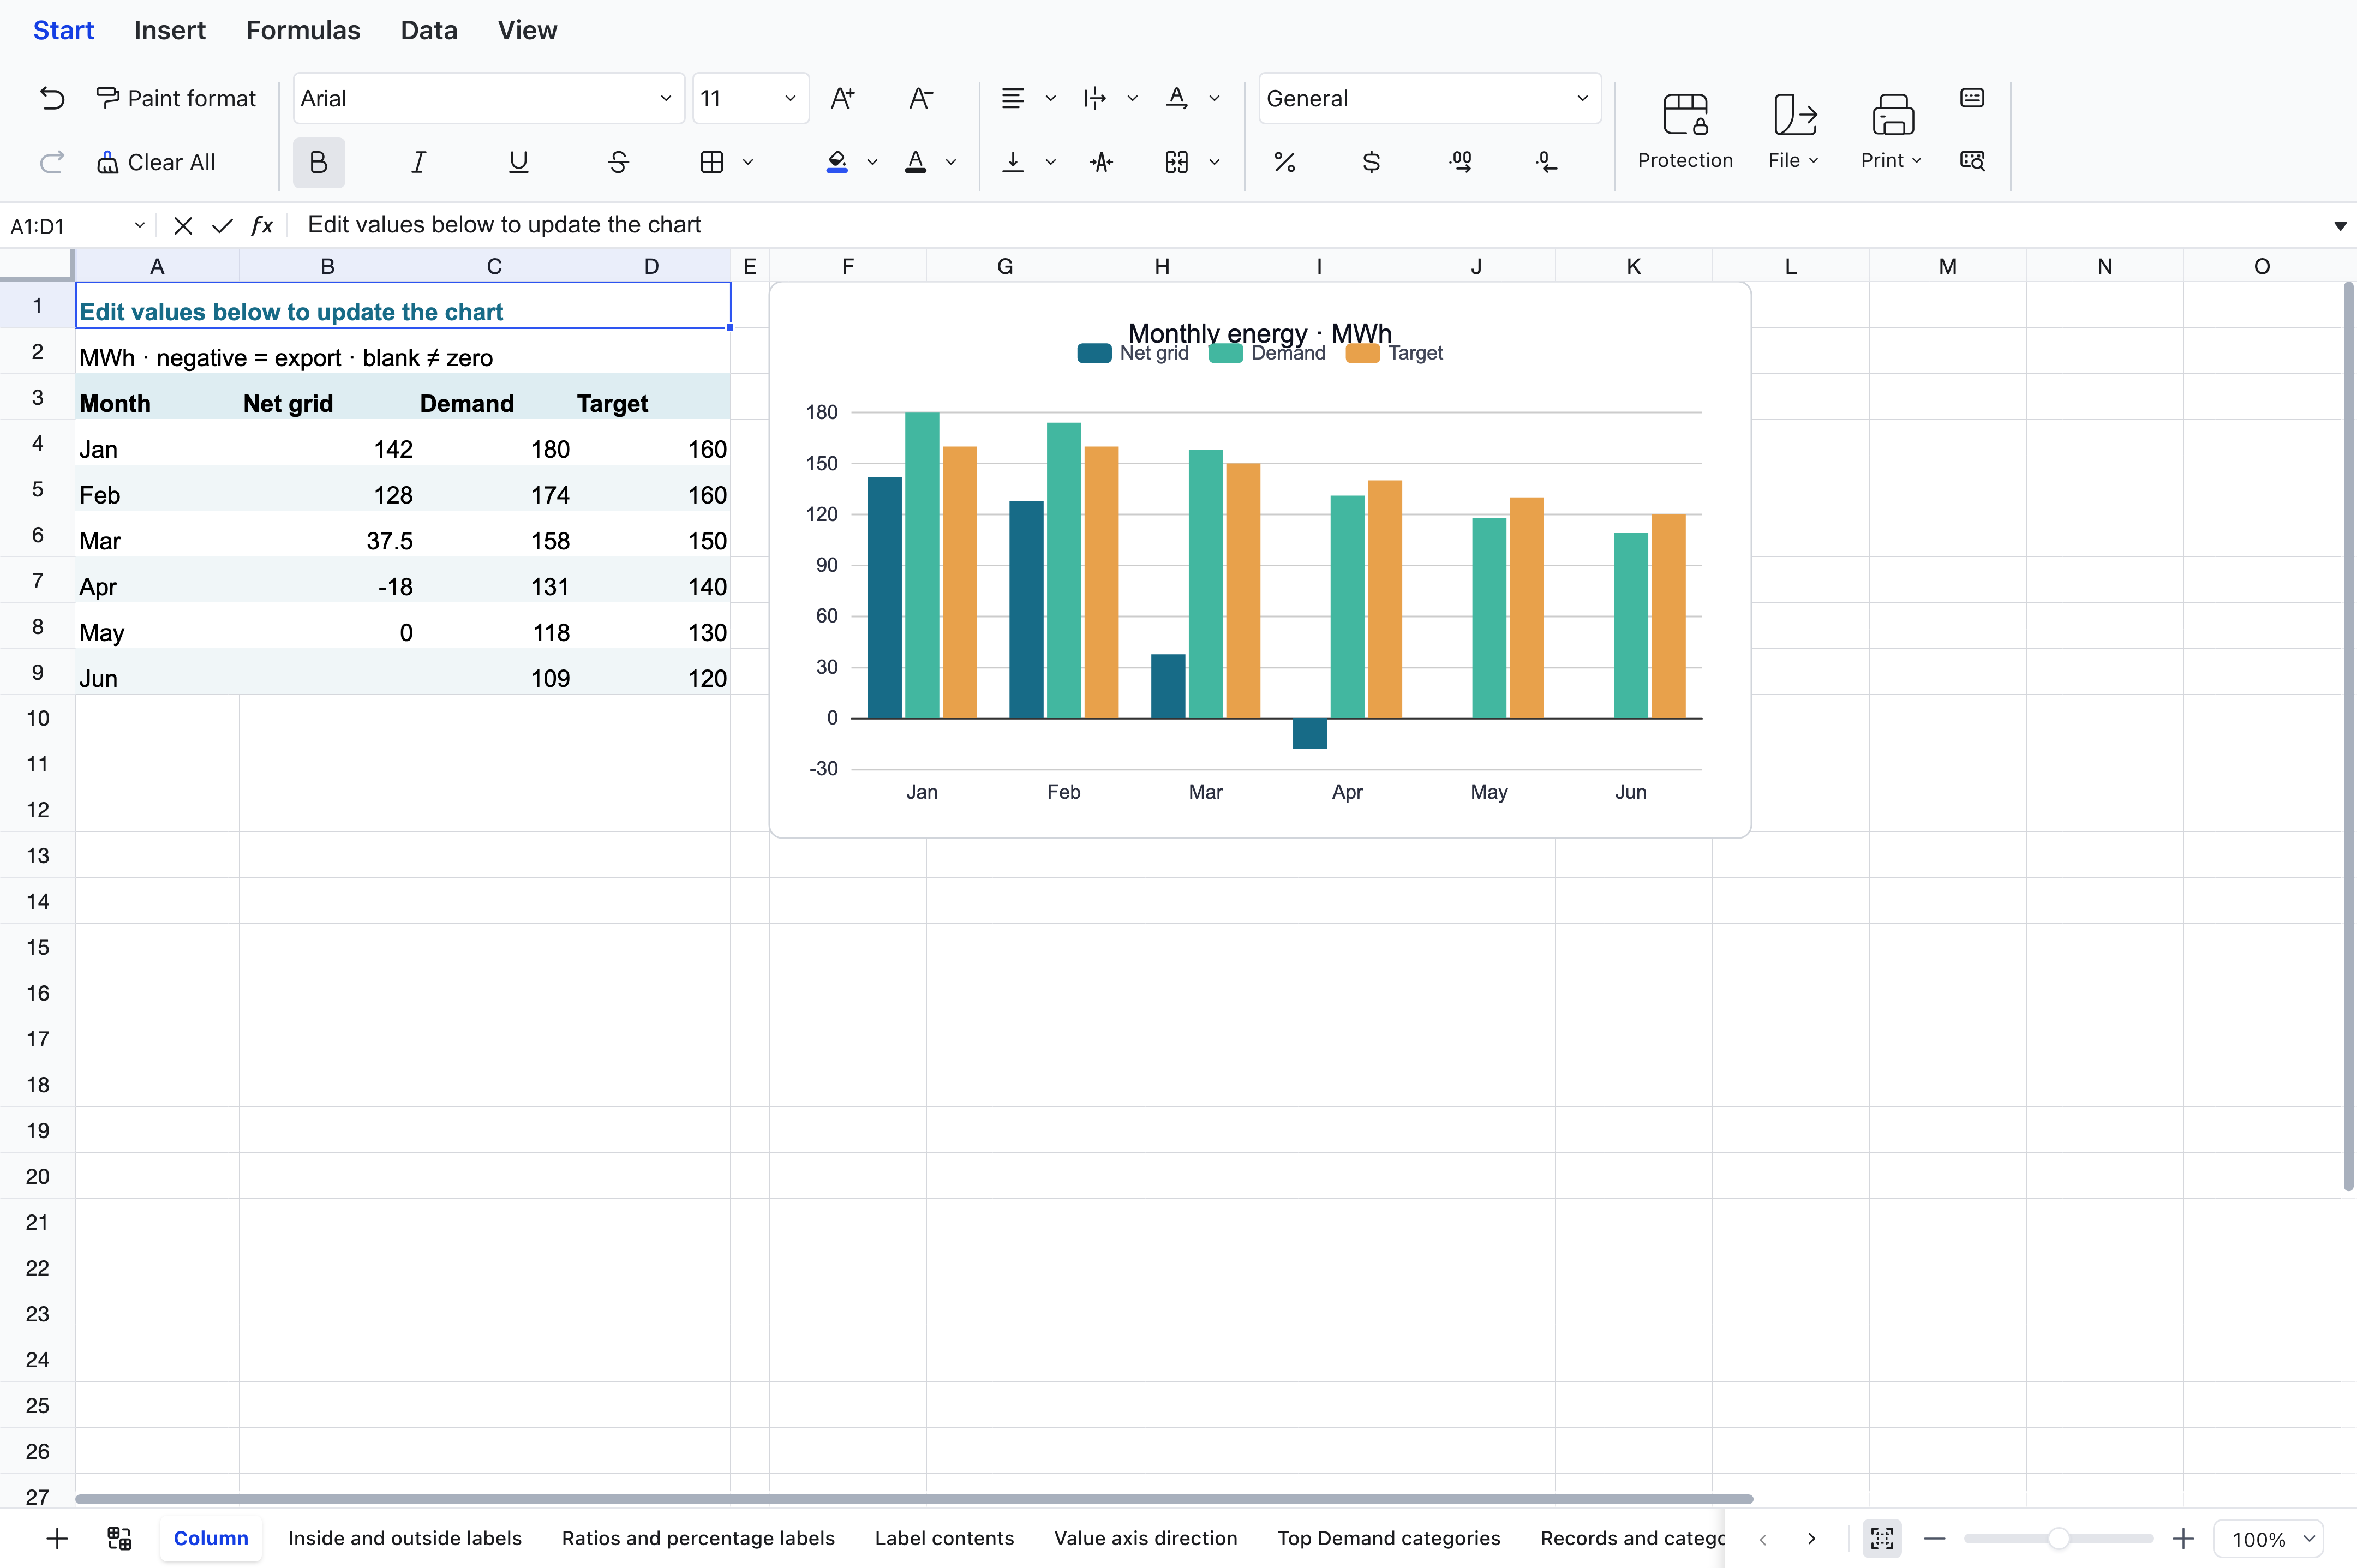Screen dimensions: 2357x1568
Task: Open the Data menu tab
Action: (x=429, y=30)
